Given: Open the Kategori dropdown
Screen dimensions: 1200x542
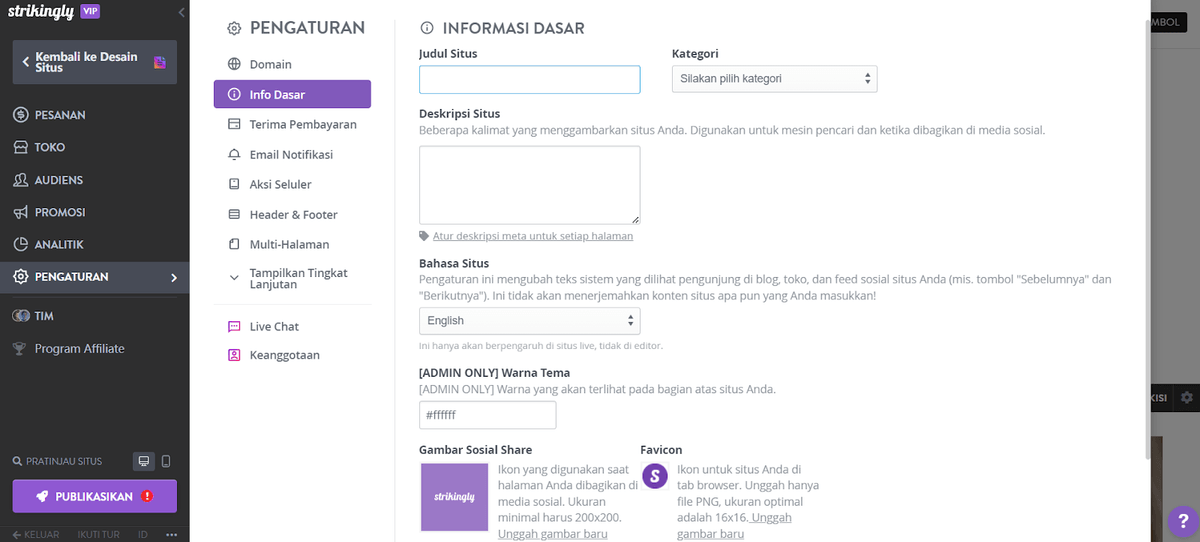Looking at the screenshot, I should point(774,79).
